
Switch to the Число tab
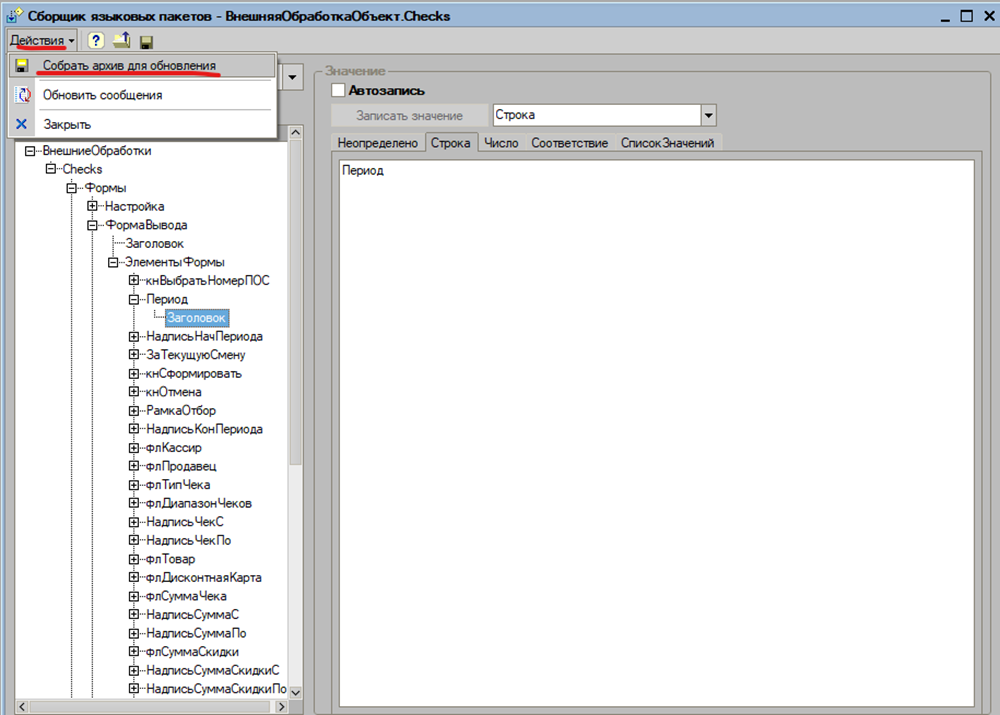(501, 143)
